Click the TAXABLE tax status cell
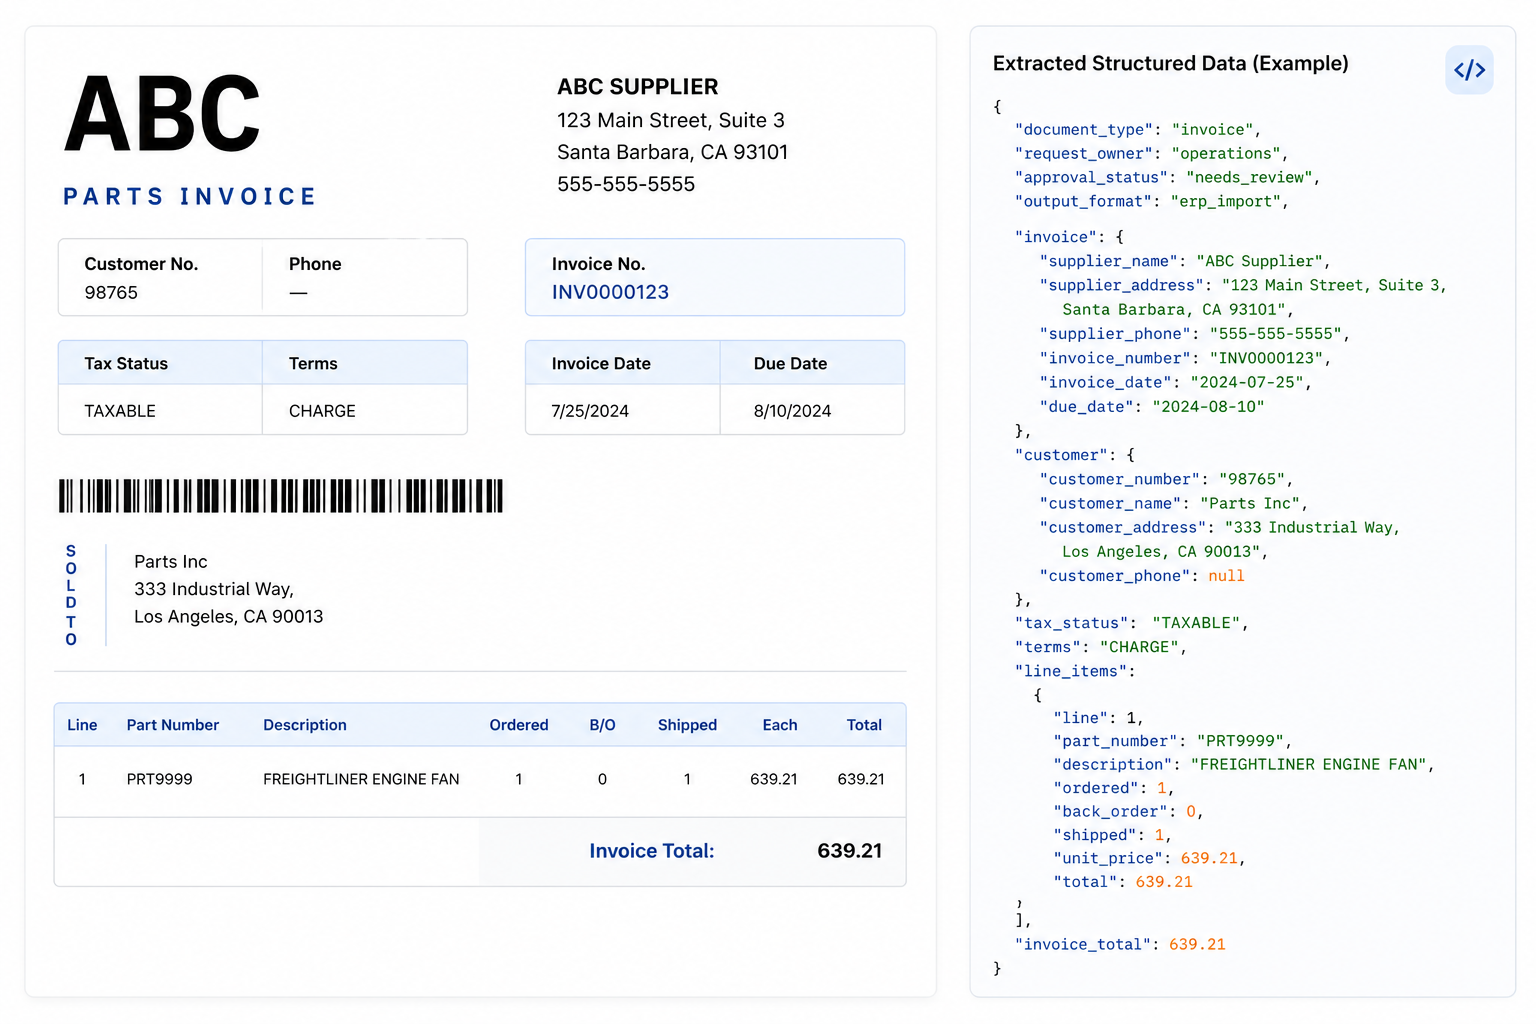Screen dimensions: 1536x1024 coord(122,410)
